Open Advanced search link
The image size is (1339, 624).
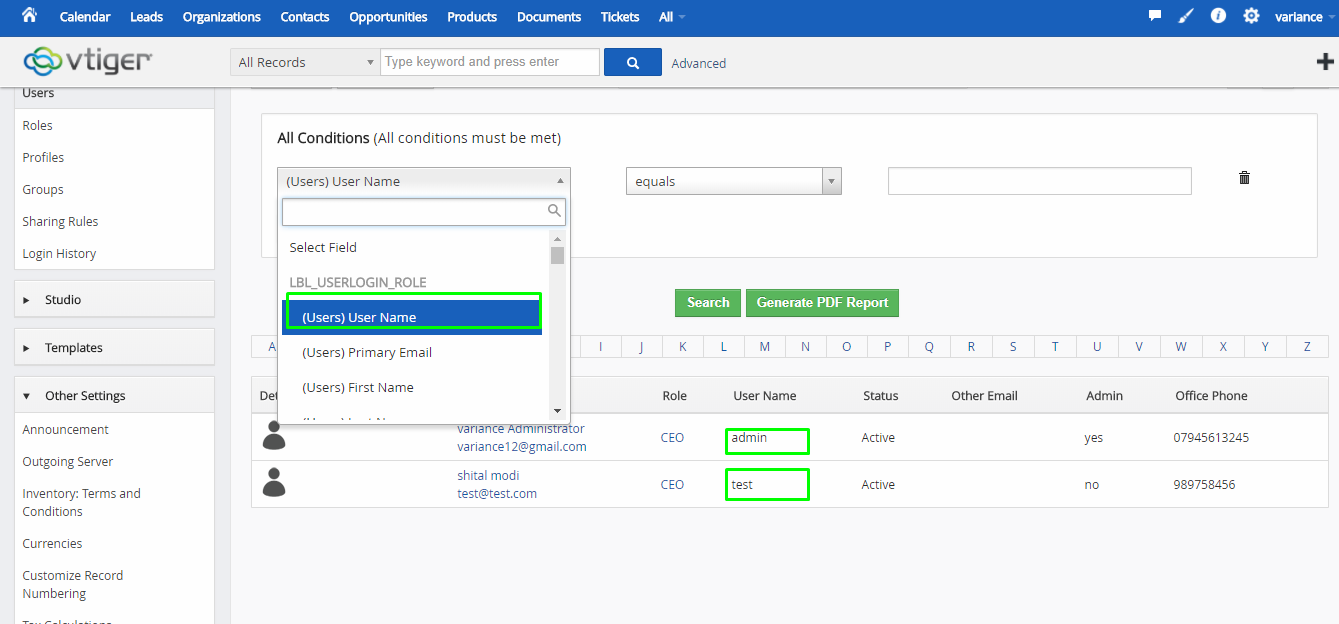[x=699, y=63]
